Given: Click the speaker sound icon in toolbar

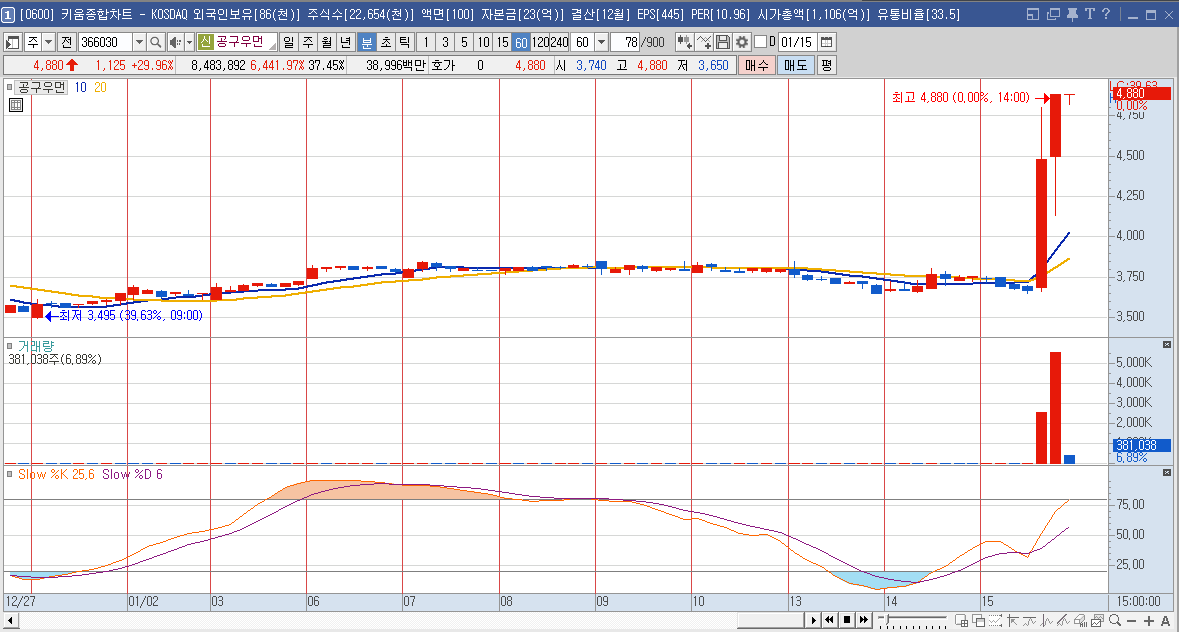Looking at the screenshot, I should tap(175, 43).
